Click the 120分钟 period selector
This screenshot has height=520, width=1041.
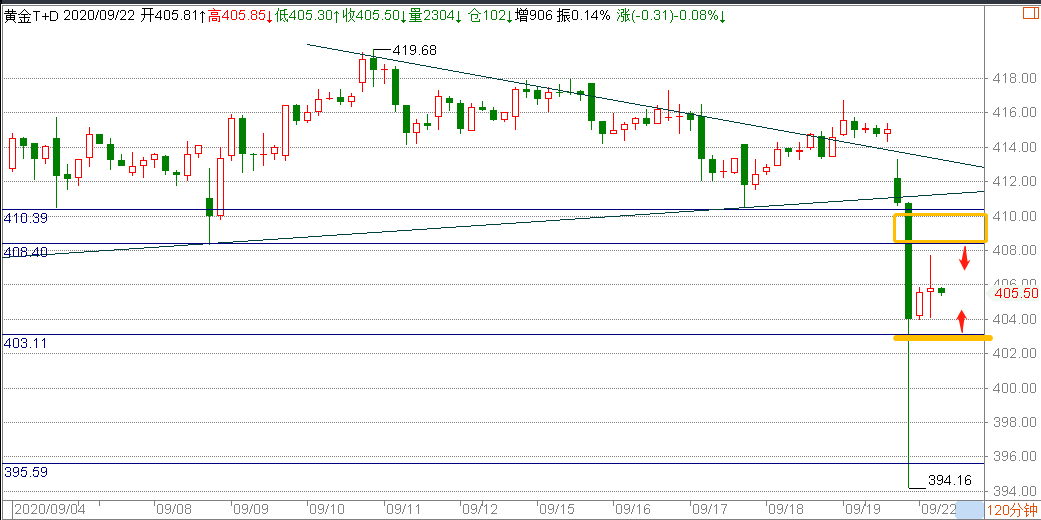click(1014, 511)
